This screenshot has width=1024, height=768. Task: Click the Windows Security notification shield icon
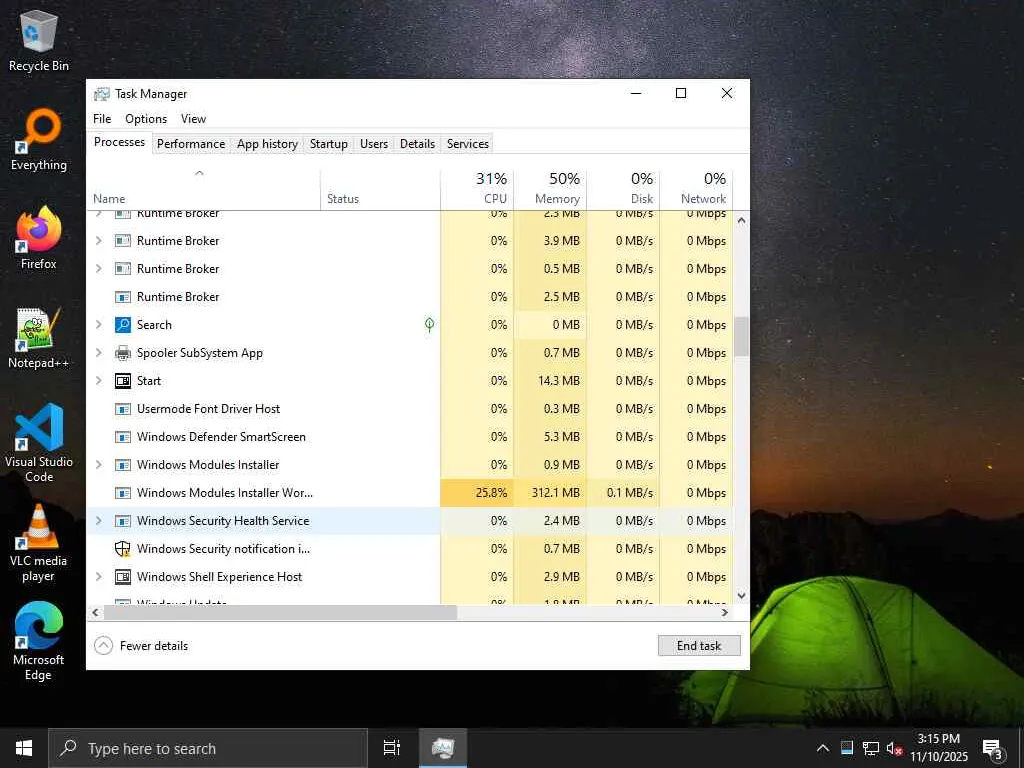(123, 549)
